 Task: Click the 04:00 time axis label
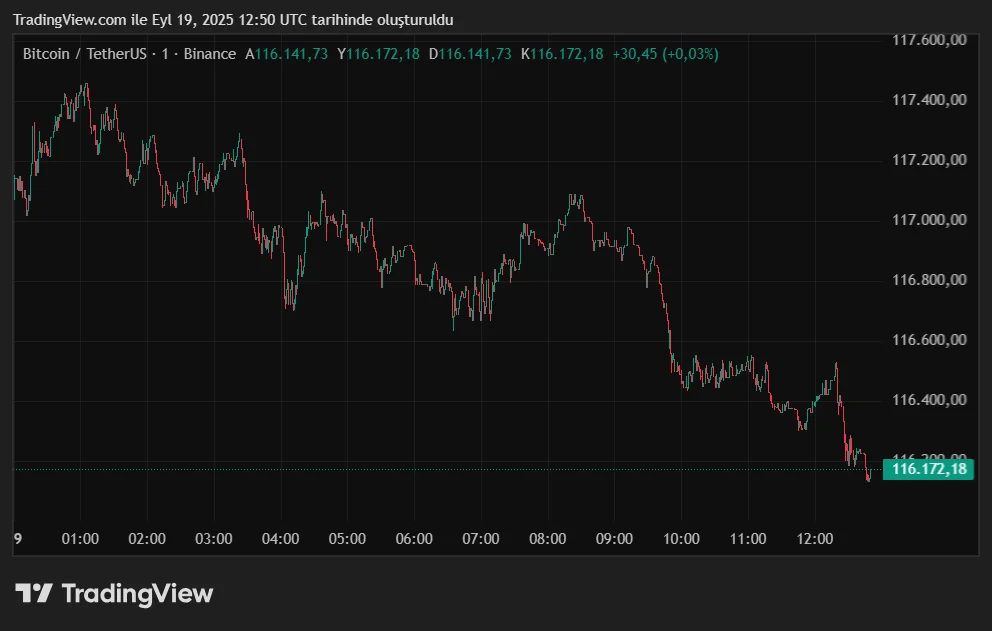pos(280,539)
